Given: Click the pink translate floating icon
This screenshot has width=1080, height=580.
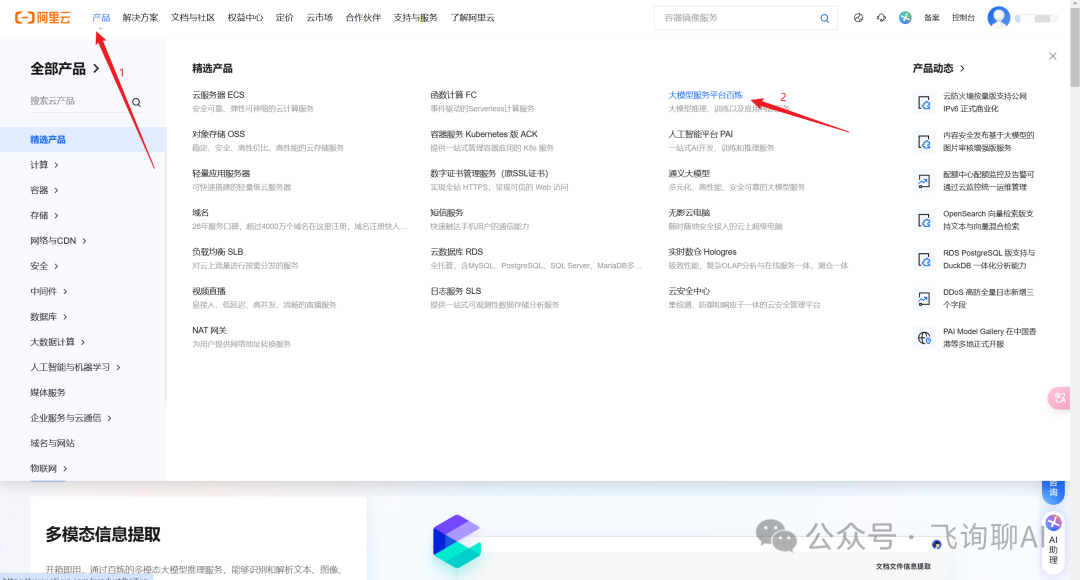Looking at the screenshot, I should coord(1059,398).
